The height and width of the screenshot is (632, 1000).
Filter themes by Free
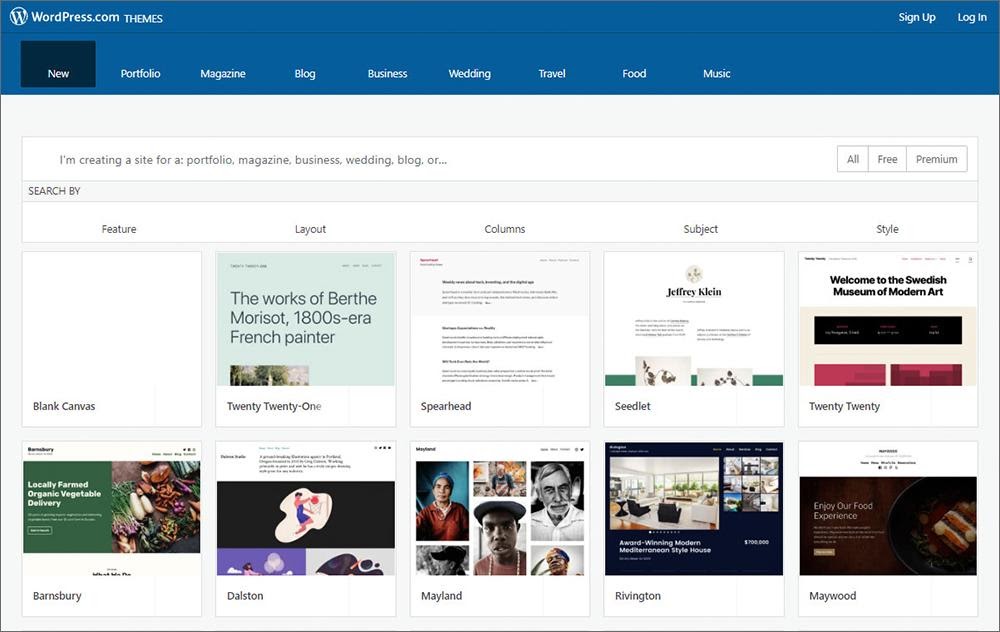pyautogui.click(x=887, y=159)
